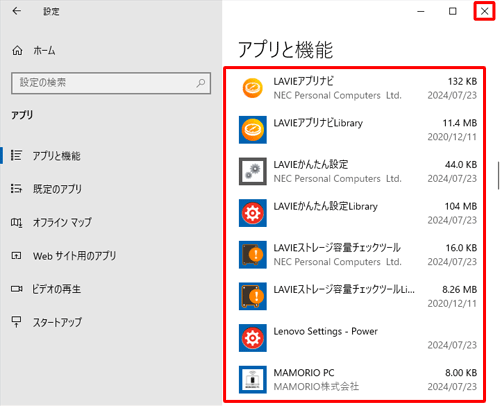Click the 8.26 MB storage check tool Library icon

[x=253, y=296]
